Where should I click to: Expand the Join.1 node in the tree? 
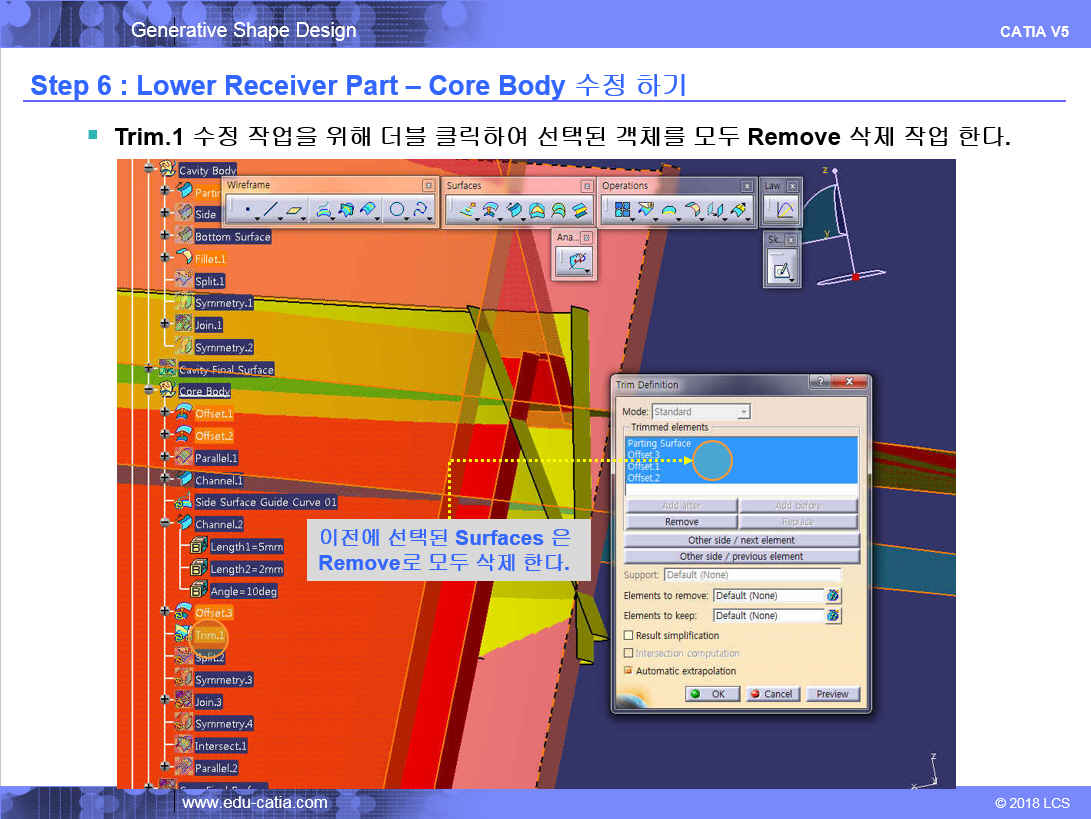coord(165,325)
